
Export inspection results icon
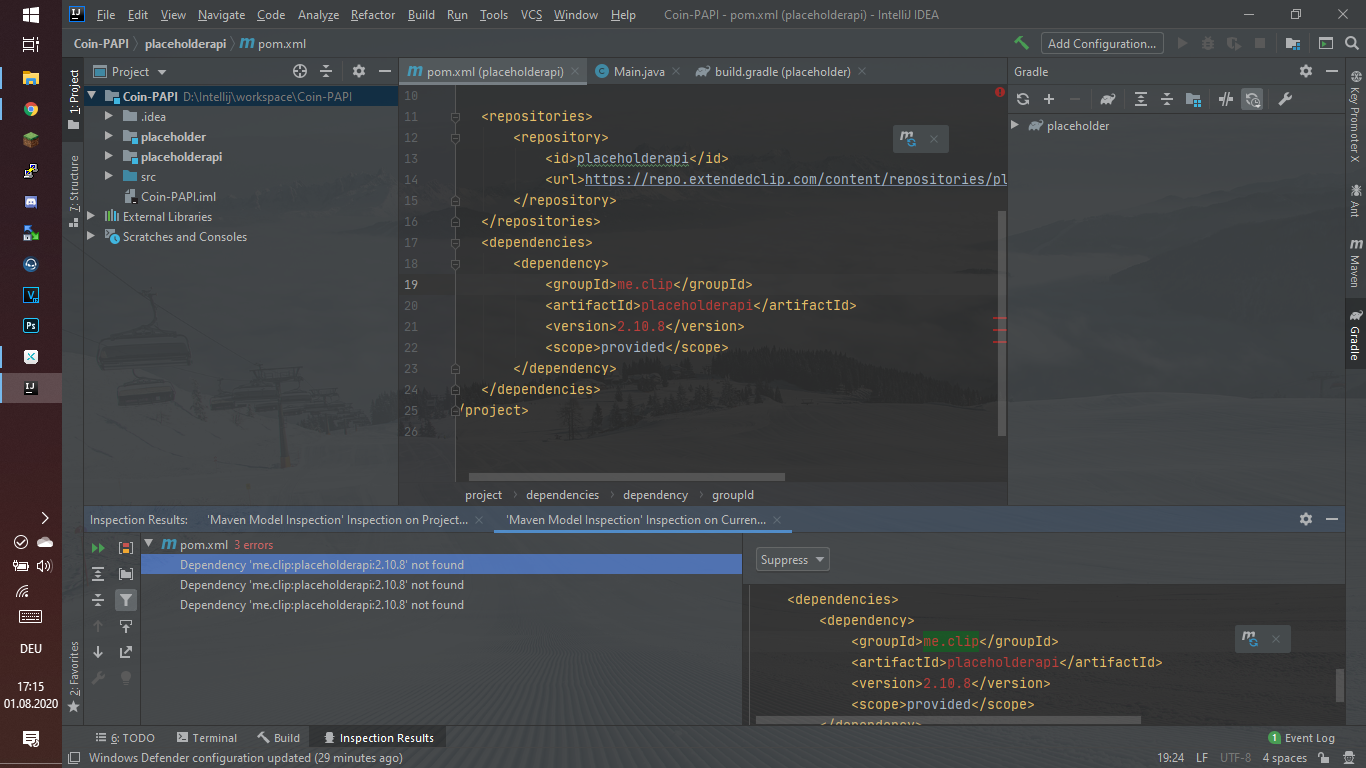[x=126, y=651]
